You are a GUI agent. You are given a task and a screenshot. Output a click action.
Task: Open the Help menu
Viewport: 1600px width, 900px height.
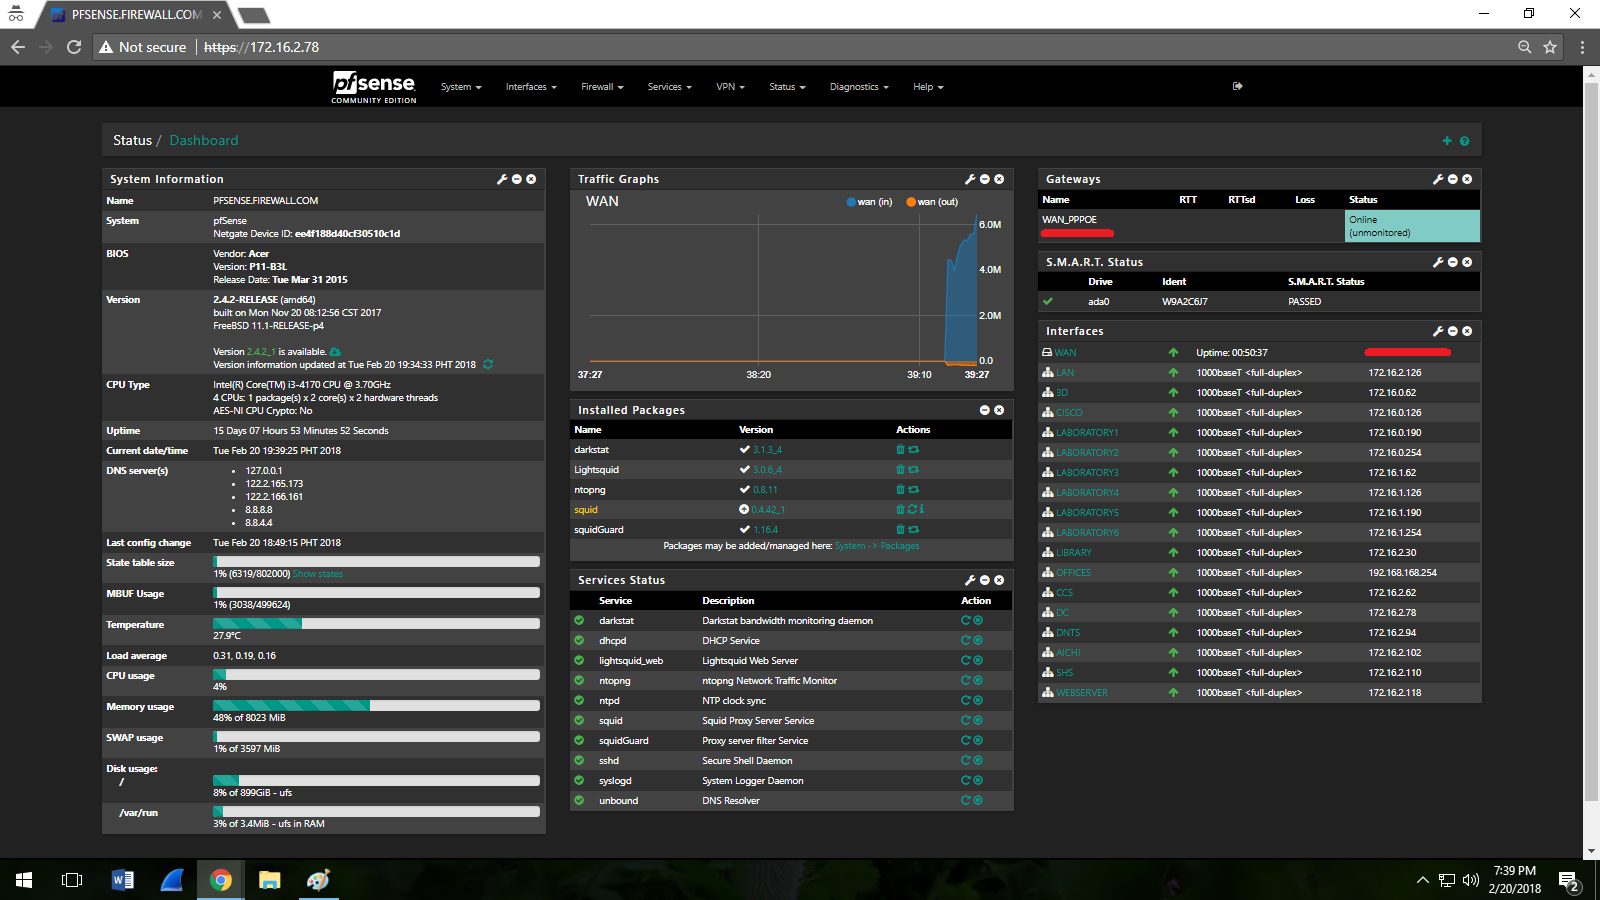coord(928,87)
